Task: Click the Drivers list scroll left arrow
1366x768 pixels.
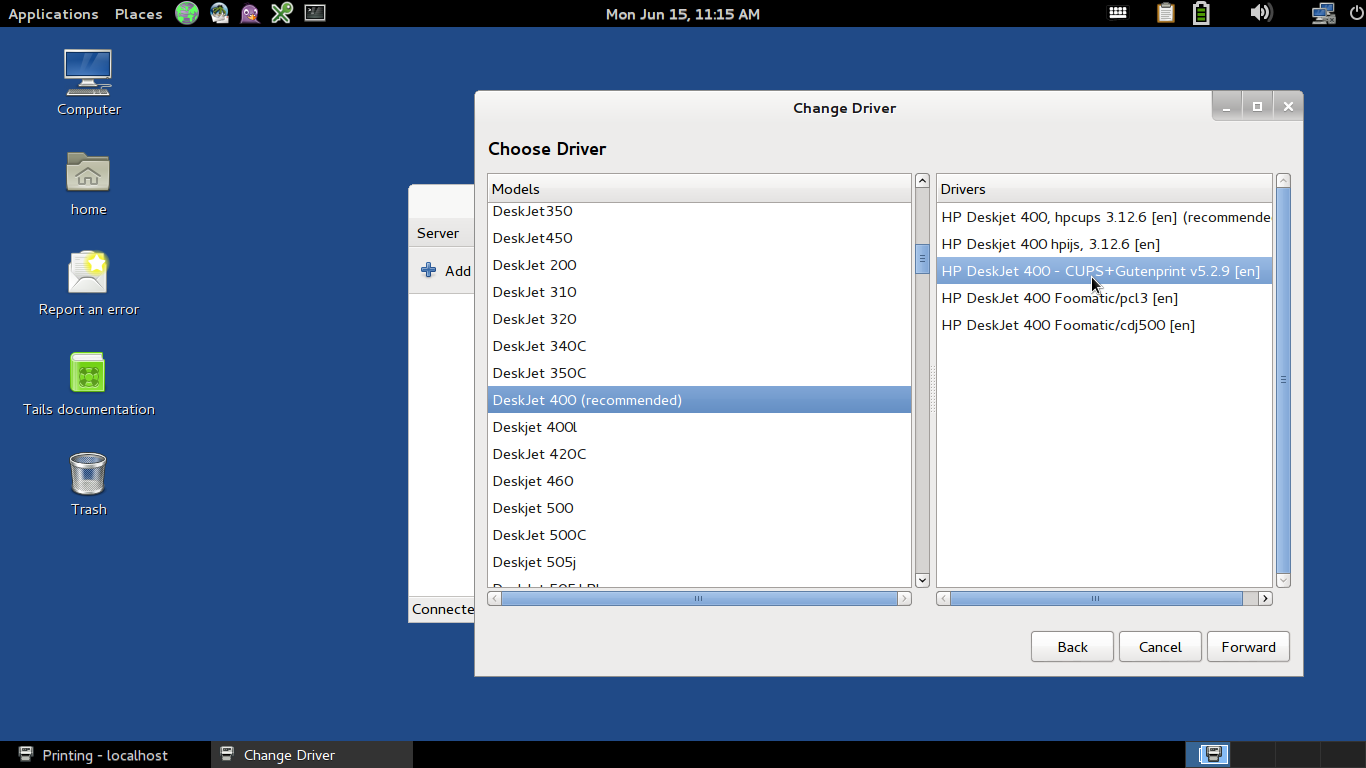Action: point(943,598)
